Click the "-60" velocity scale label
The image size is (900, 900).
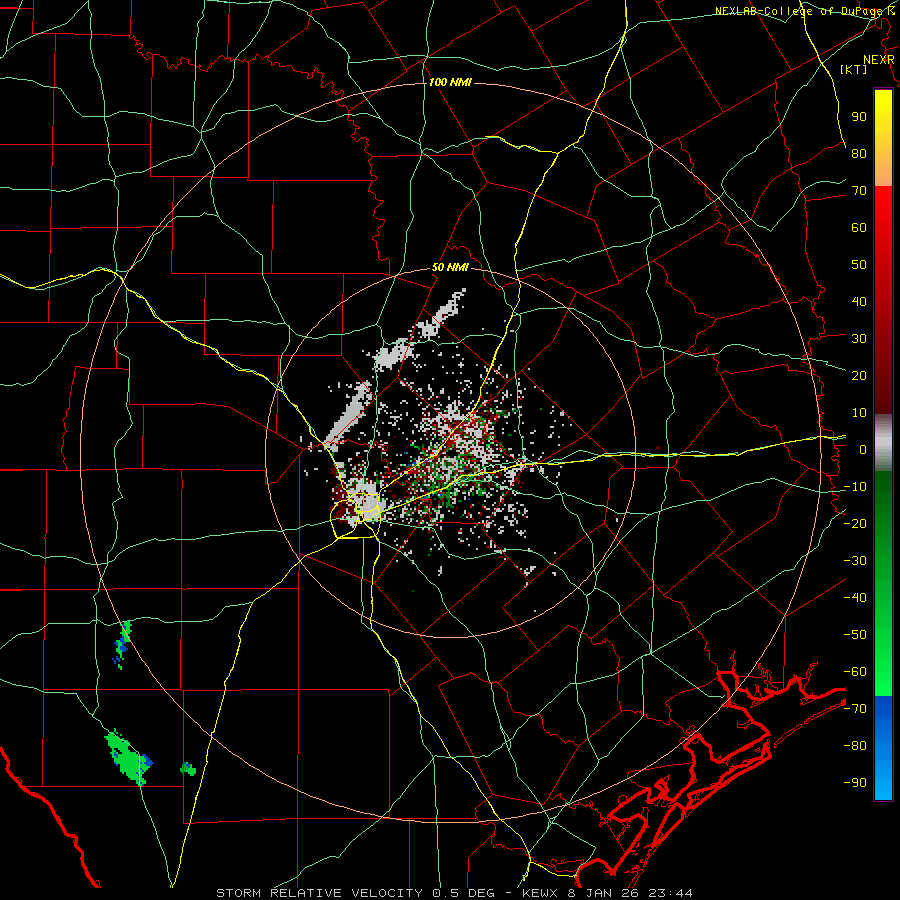855,672
